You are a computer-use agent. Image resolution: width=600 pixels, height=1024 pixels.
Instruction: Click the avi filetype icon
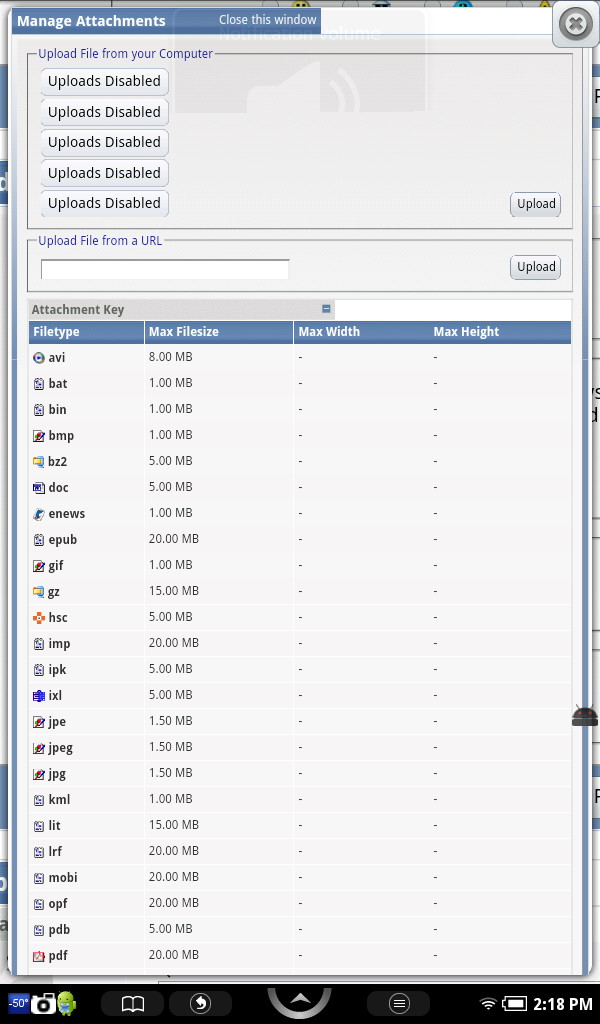click(39, 358)
